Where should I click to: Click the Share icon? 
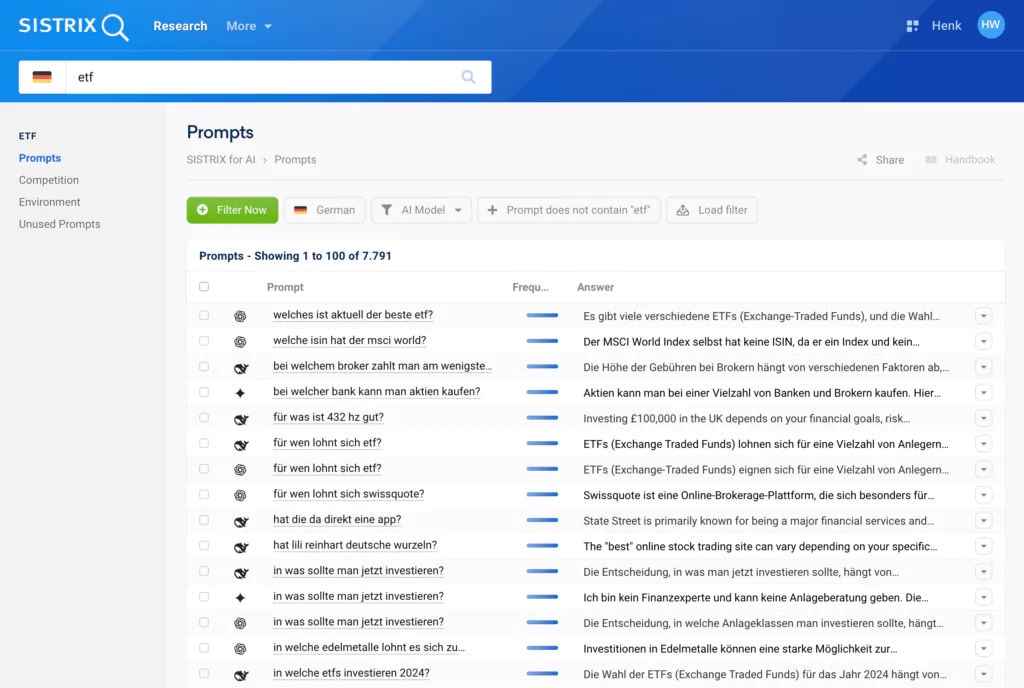point(862,160)
